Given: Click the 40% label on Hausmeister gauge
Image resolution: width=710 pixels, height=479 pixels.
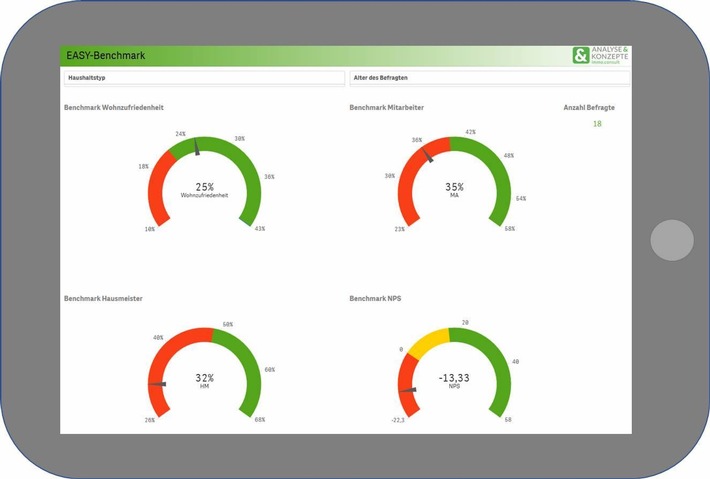Looking at the screenshot, I should [158, 338].
